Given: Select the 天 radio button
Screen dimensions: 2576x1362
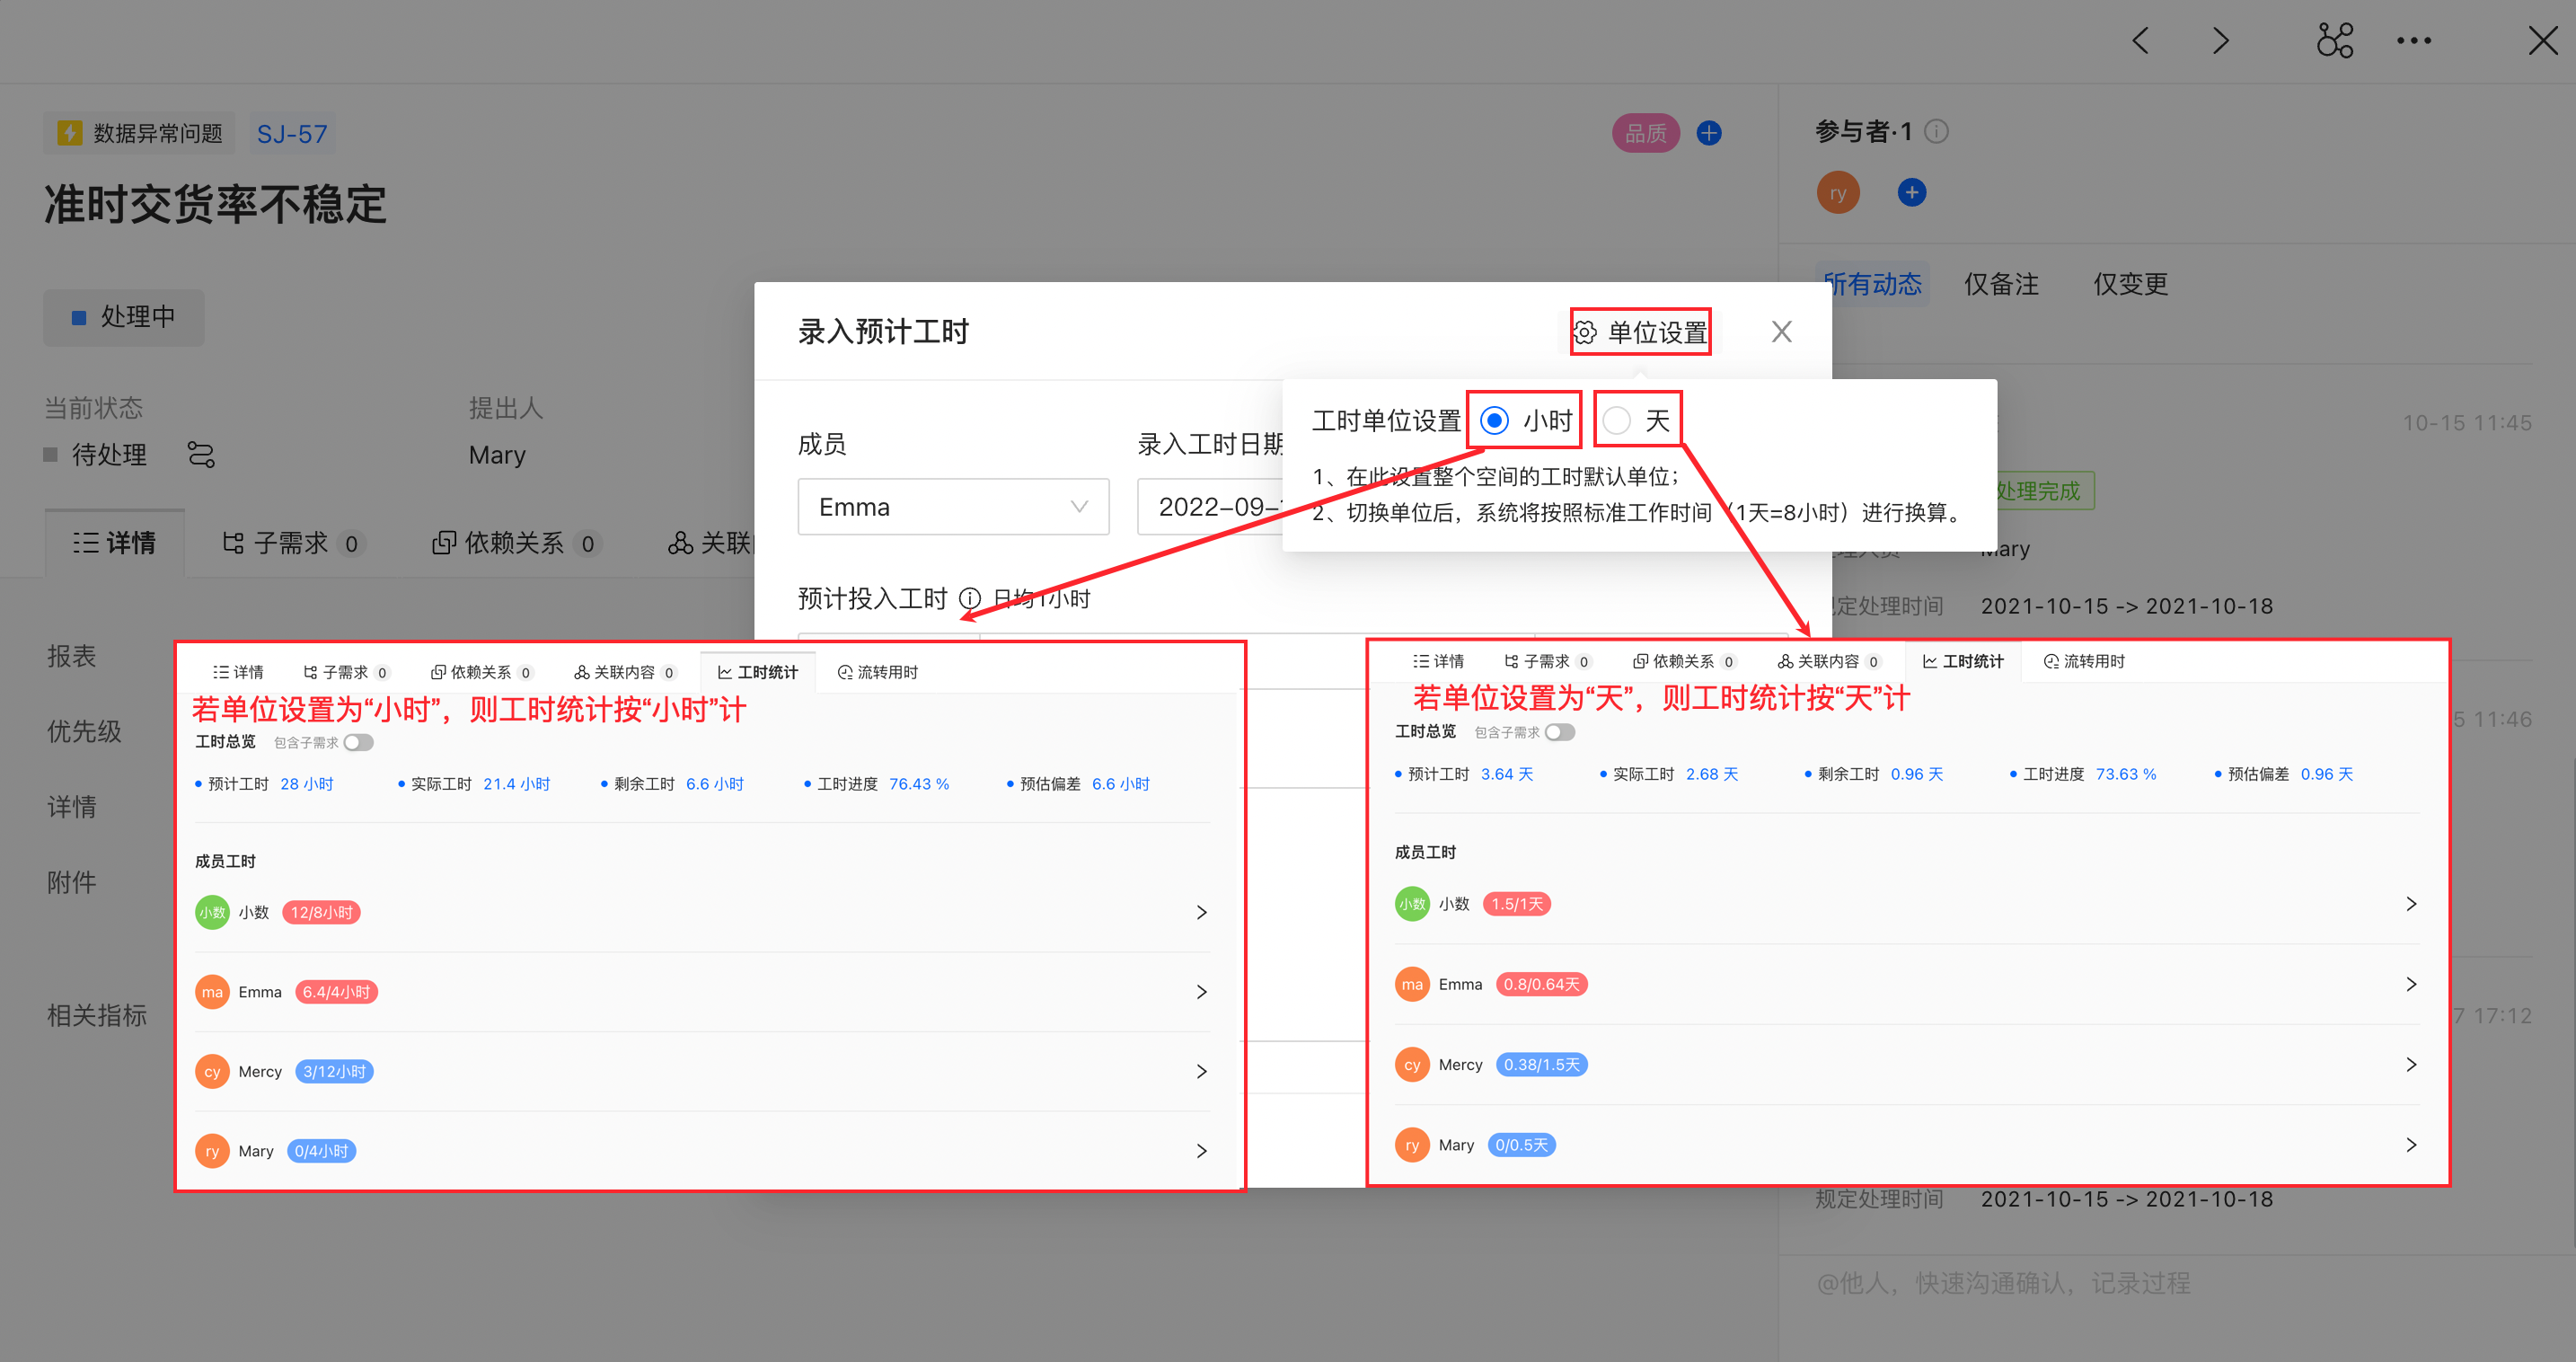Looking at the screenshot, I should [x=1616, y=420].
